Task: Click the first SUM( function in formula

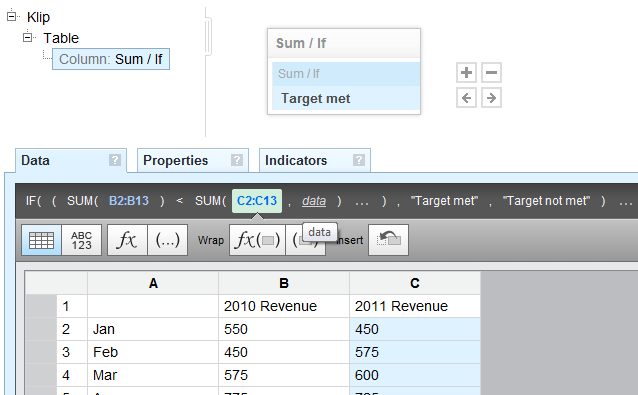Action: click(x=82, y=201)
